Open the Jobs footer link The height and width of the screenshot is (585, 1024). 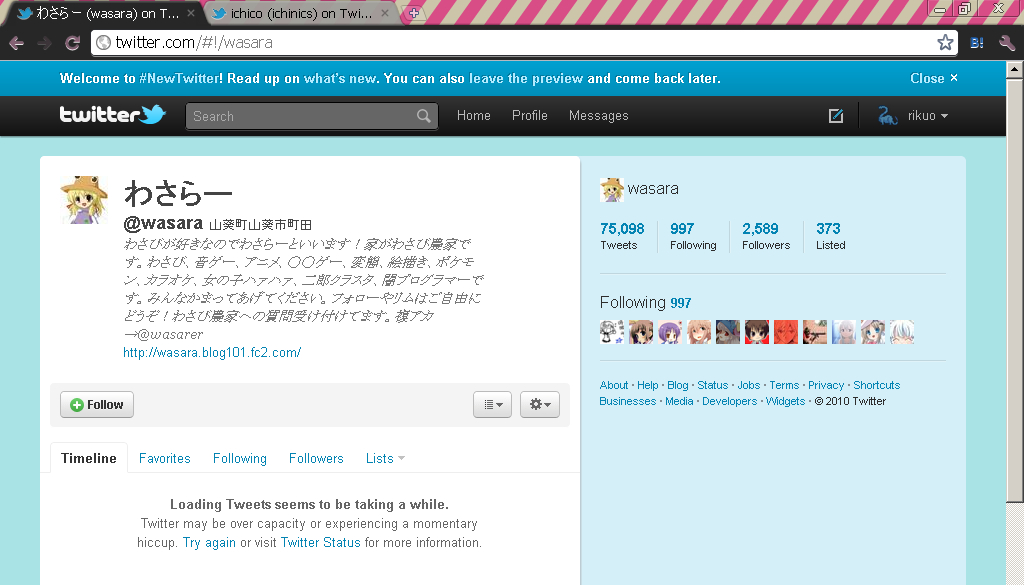point(748,385)
